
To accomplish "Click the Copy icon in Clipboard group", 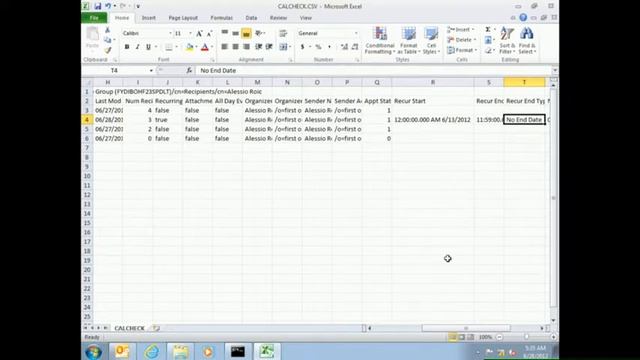I will (x=108, y=40).
